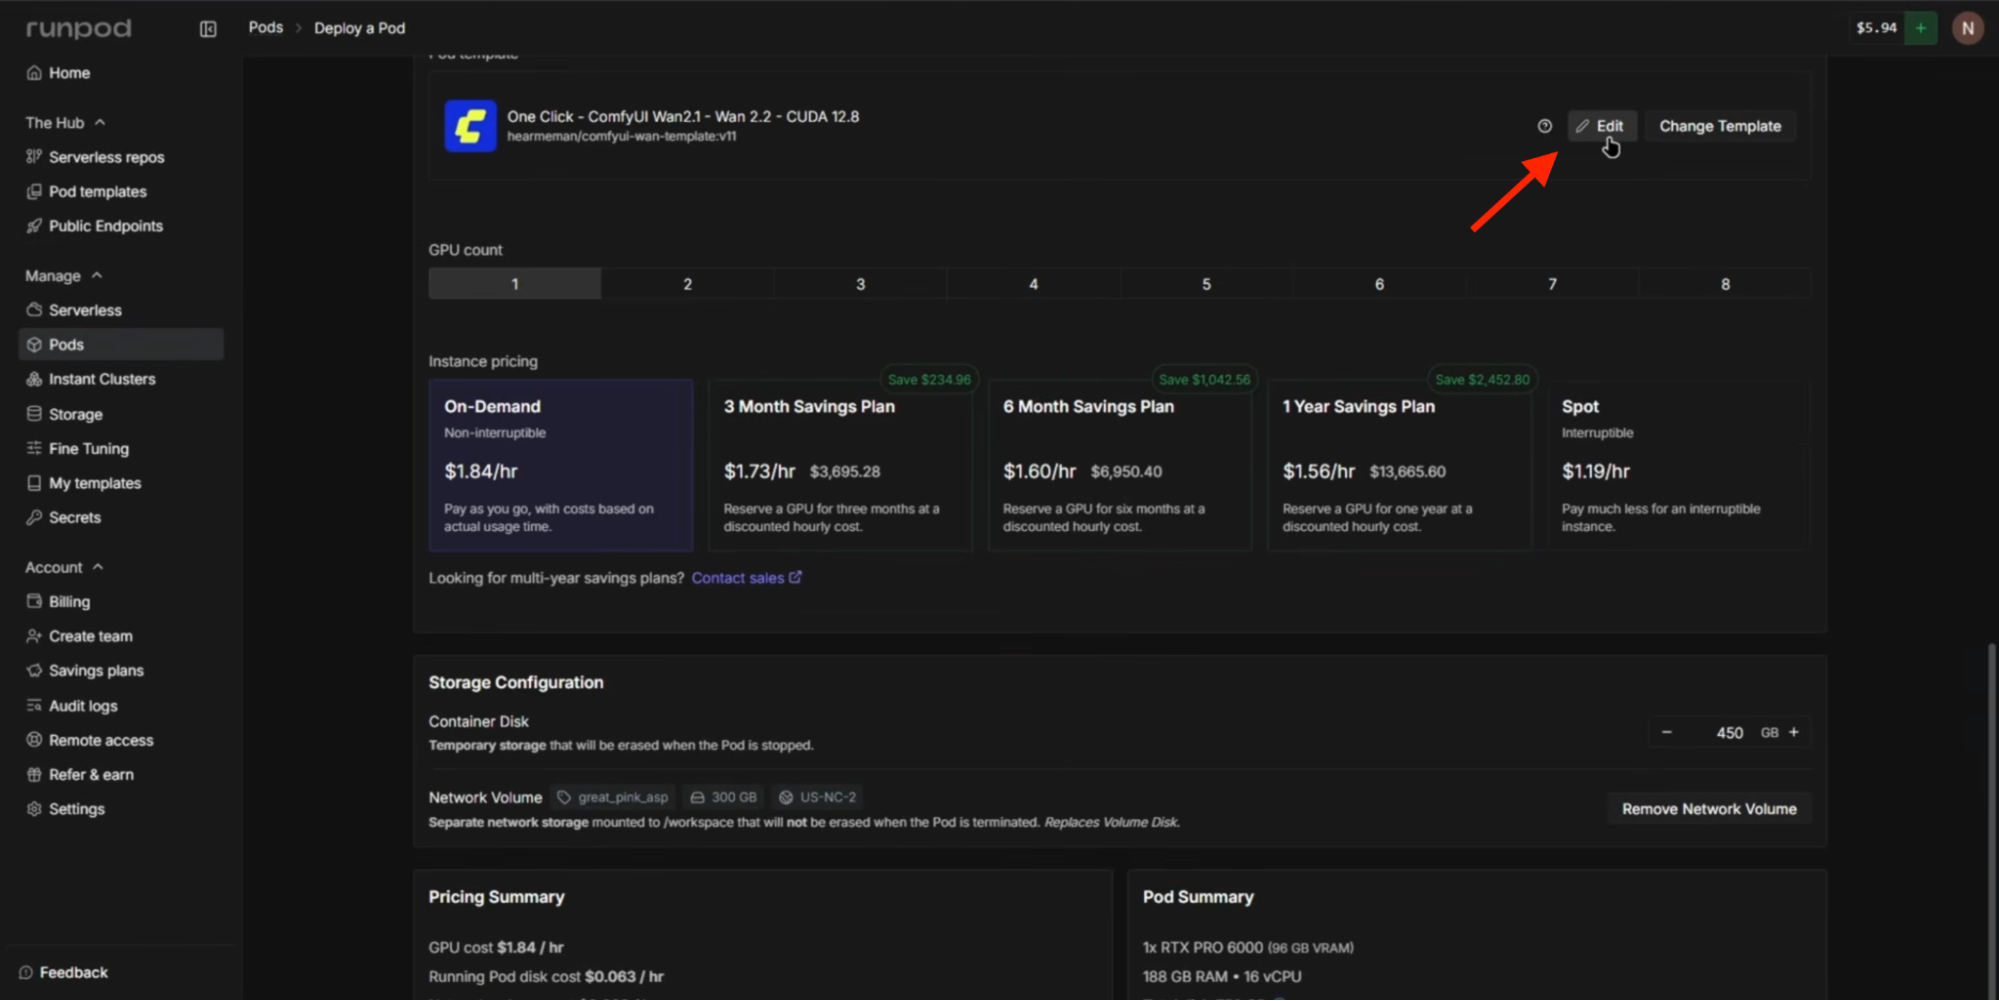Open Public Endpoints
The height and width of the screenshot is (1001, 1999).
point(94,226)
